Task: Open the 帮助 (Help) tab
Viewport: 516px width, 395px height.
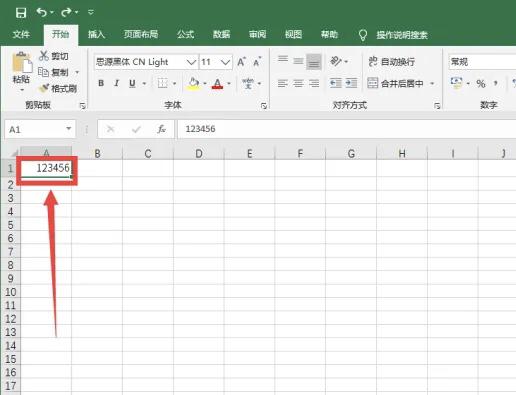Action: [329, 34]
